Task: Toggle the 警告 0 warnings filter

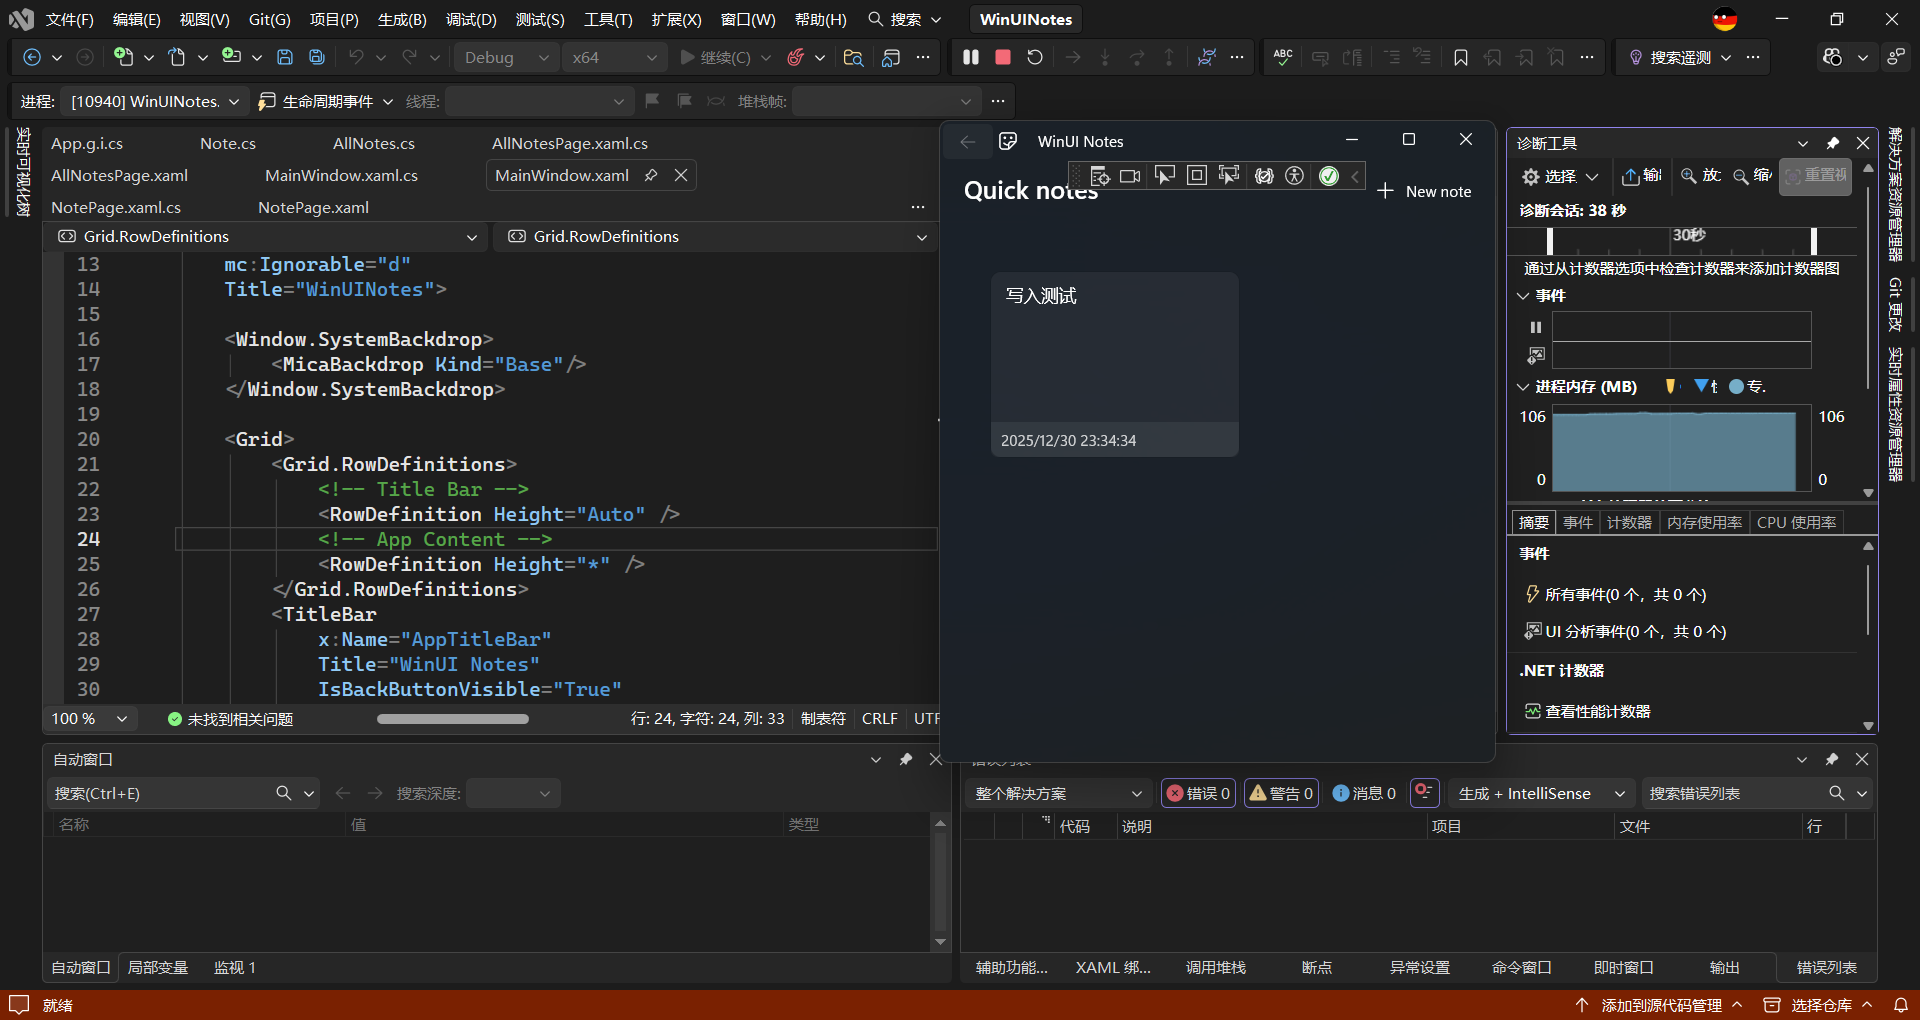Action: click(x=1281, y=793)
